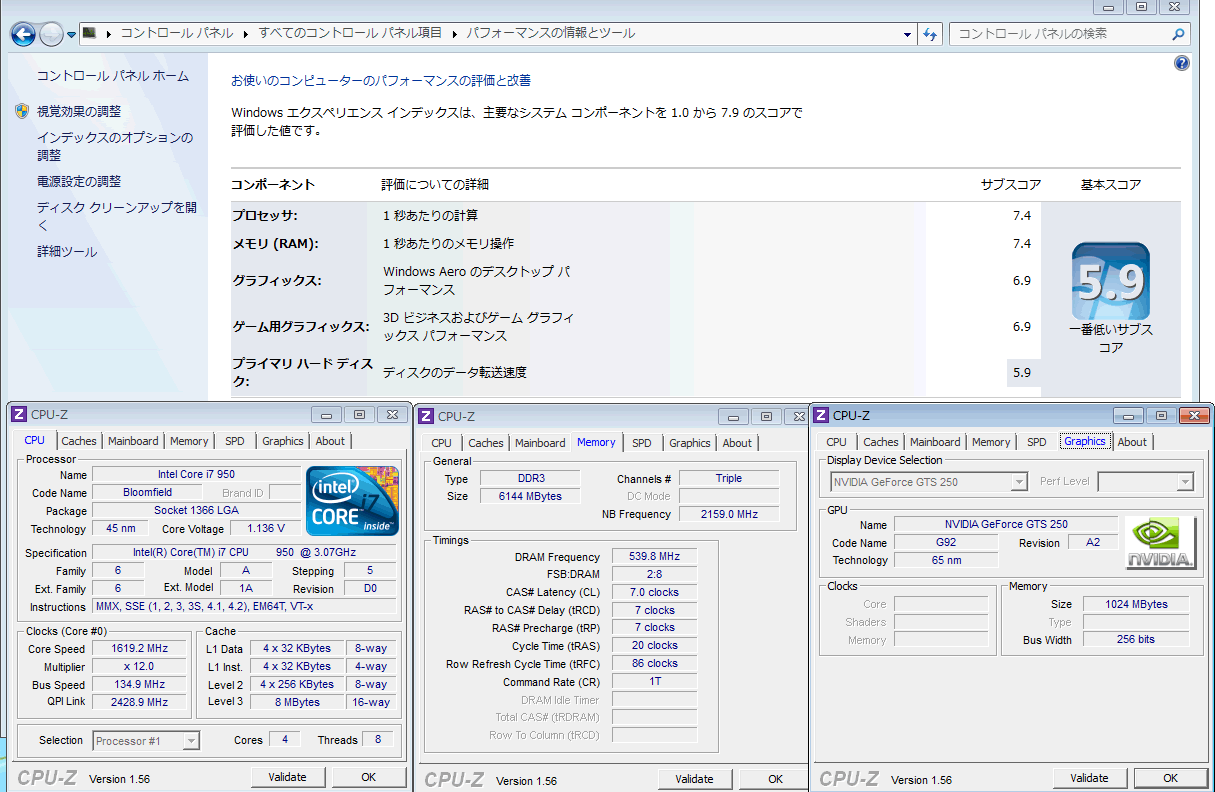The width and height of the screenshot is (1215, 792).
Task: Switch to Graphics tab in middle CPU-Z window
Action: click(x=690, y=443)
